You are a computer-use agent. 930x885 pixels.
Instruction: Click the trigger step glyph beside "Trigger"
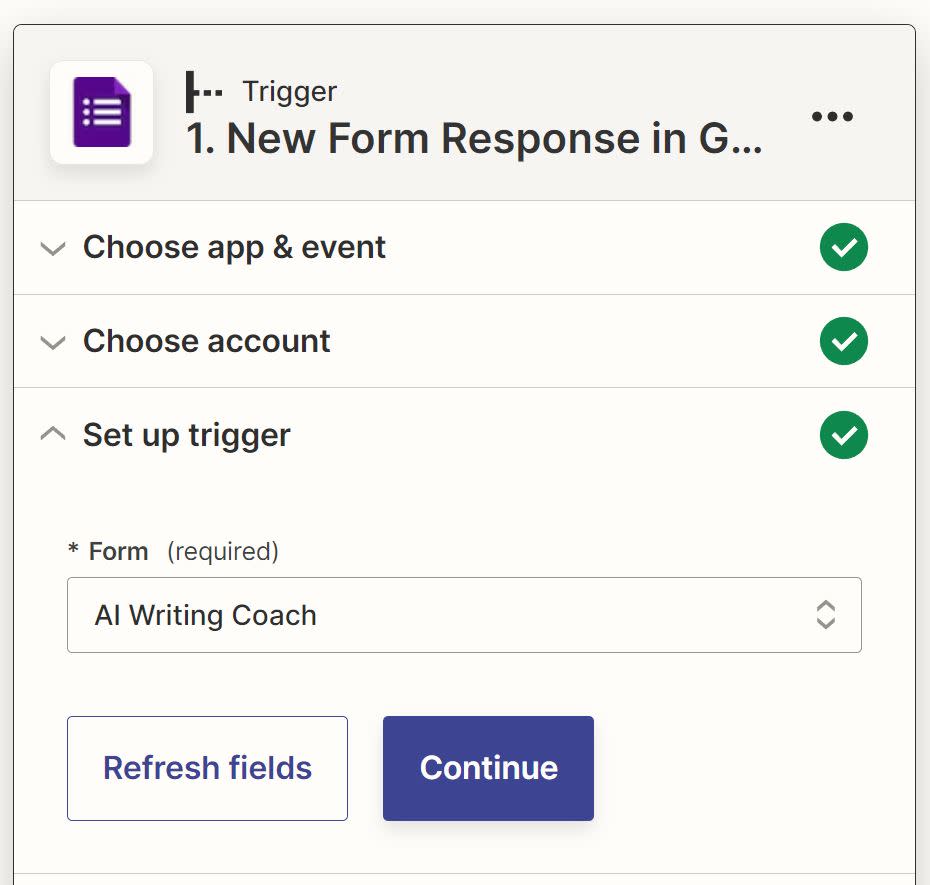[x=204, y=92]
